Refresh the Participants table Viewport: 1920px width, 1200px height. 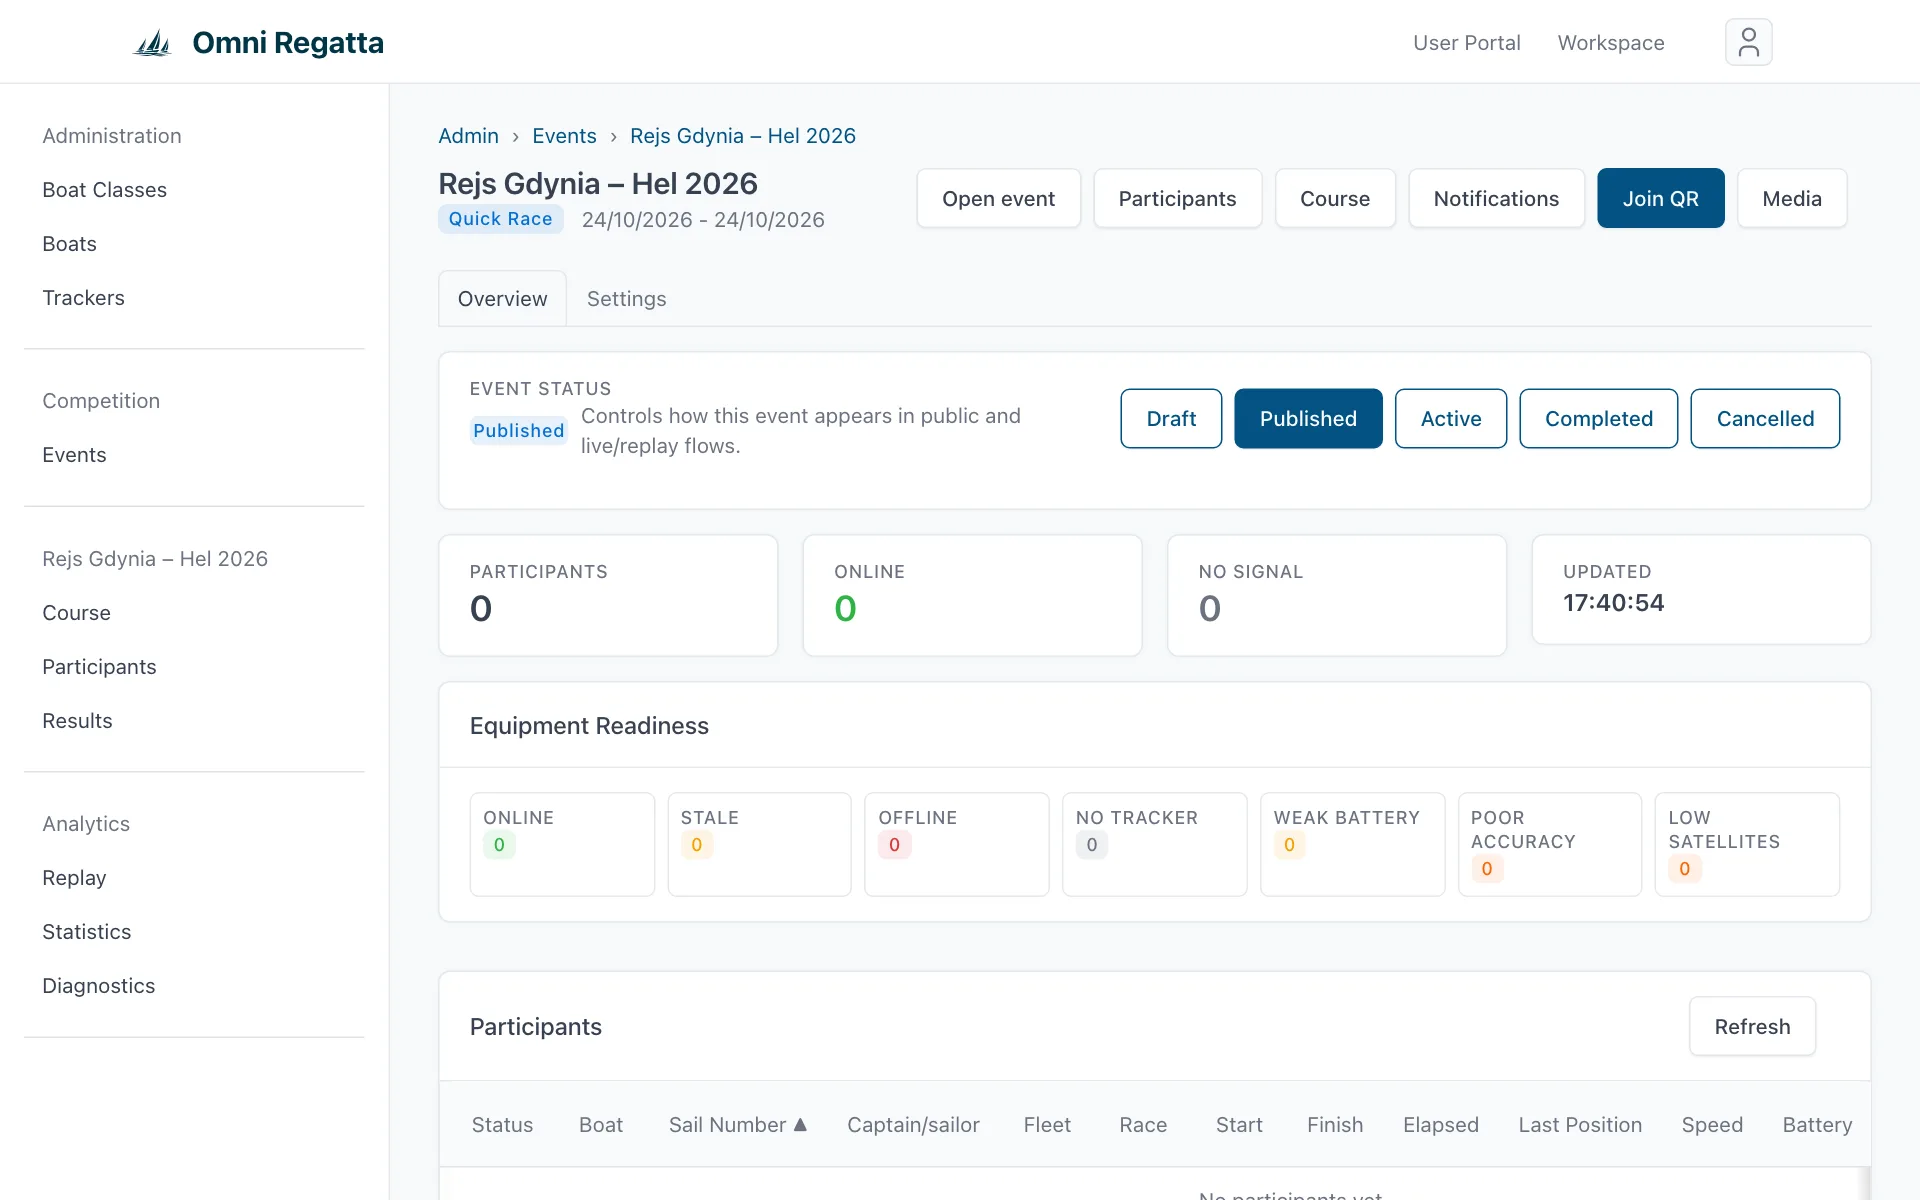(x=1752, y=1026)
